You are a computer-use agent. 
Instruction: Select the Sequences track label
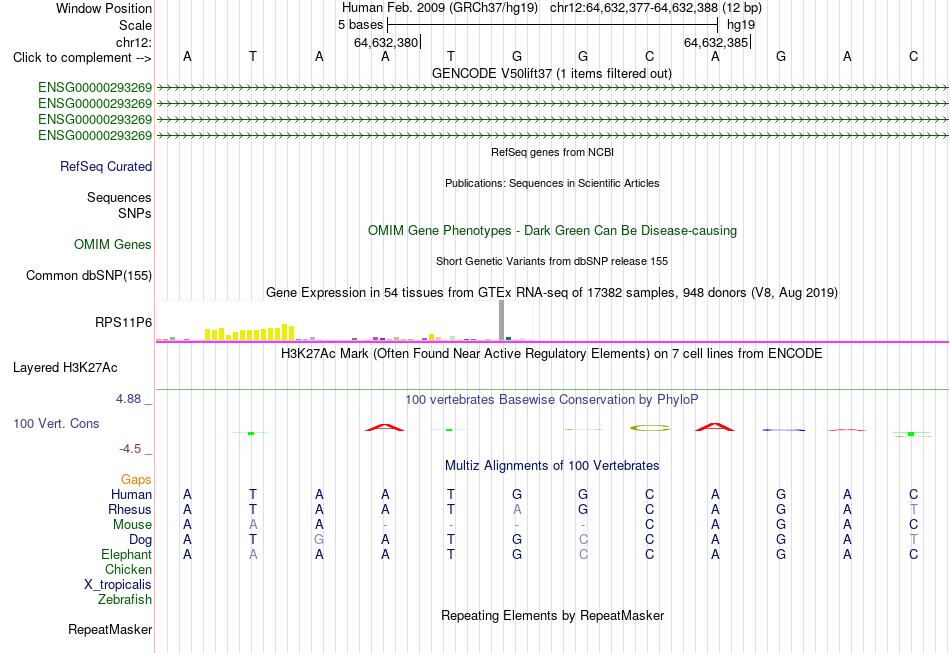click(x=119, y=197)
